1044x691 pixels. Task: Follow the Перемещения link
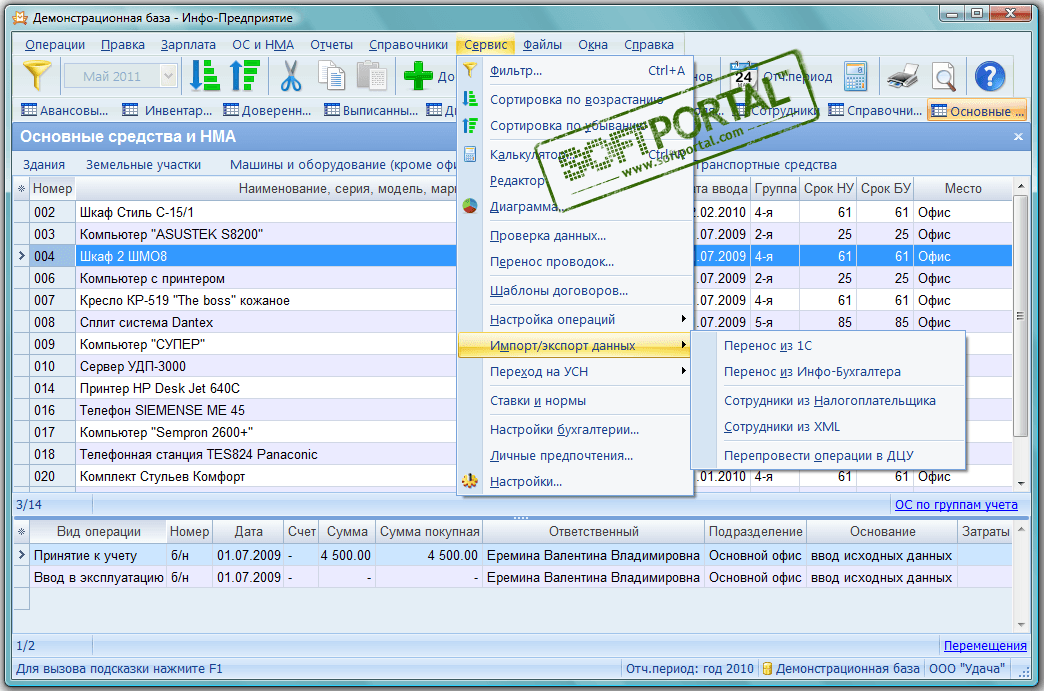(985, 646)
